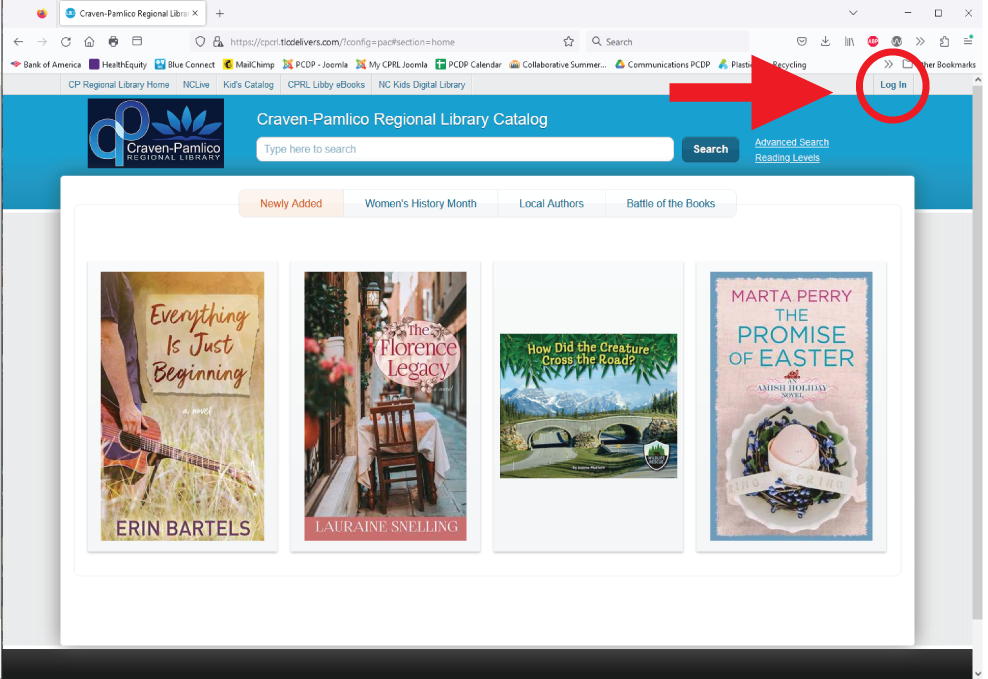Open the Firefox hamburger menu
This screenshot has height=679, width=988.
pos(968,42)
